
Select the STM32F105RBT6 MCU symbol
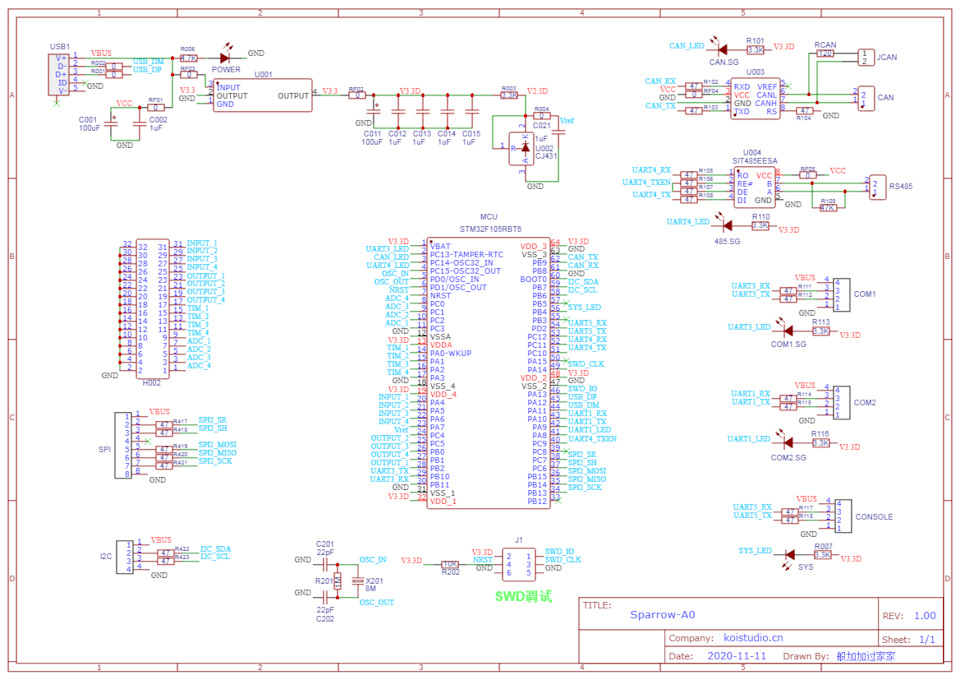tap(490, 370)
